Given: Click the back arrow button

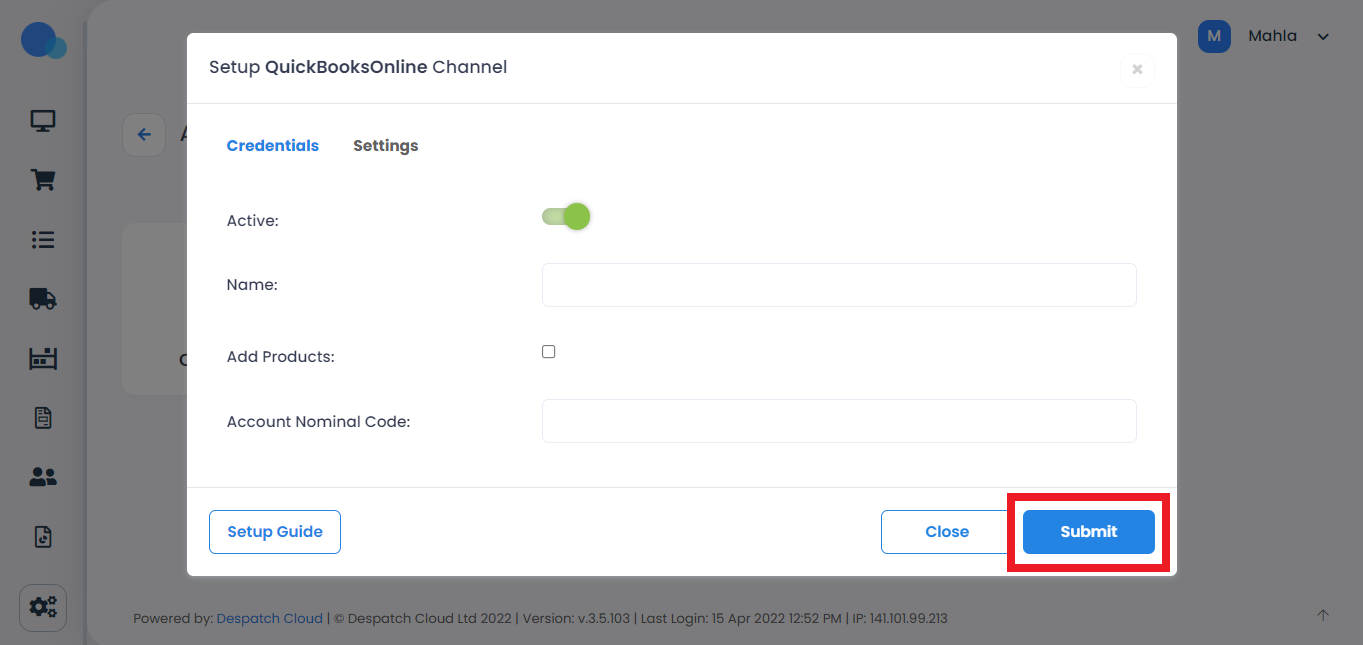Looking at the screenshot, I should click(144, 134).
